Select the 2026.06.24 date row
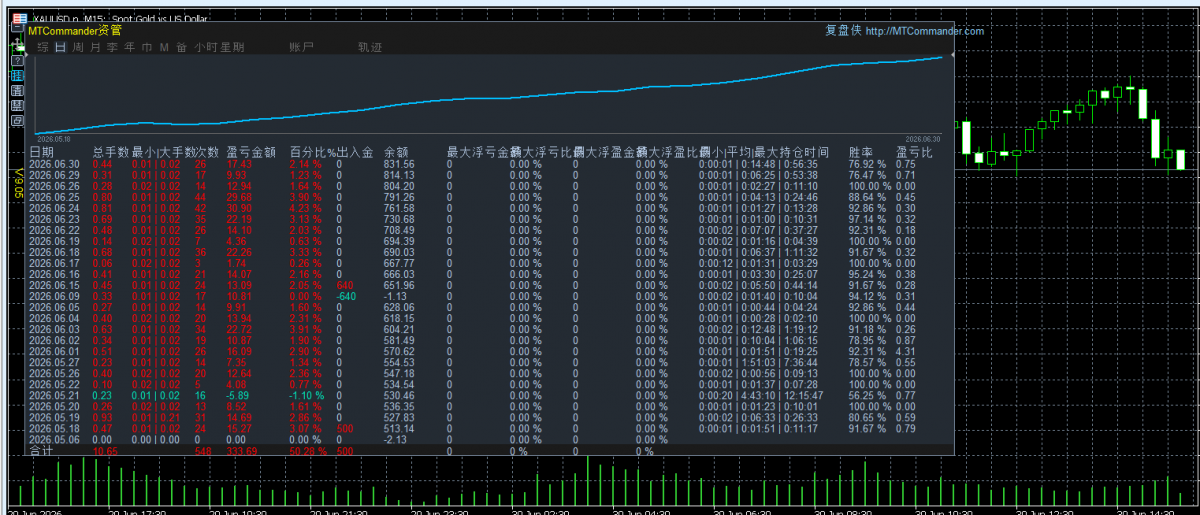This screenshot has width=1200, height=515. point(54,208)
